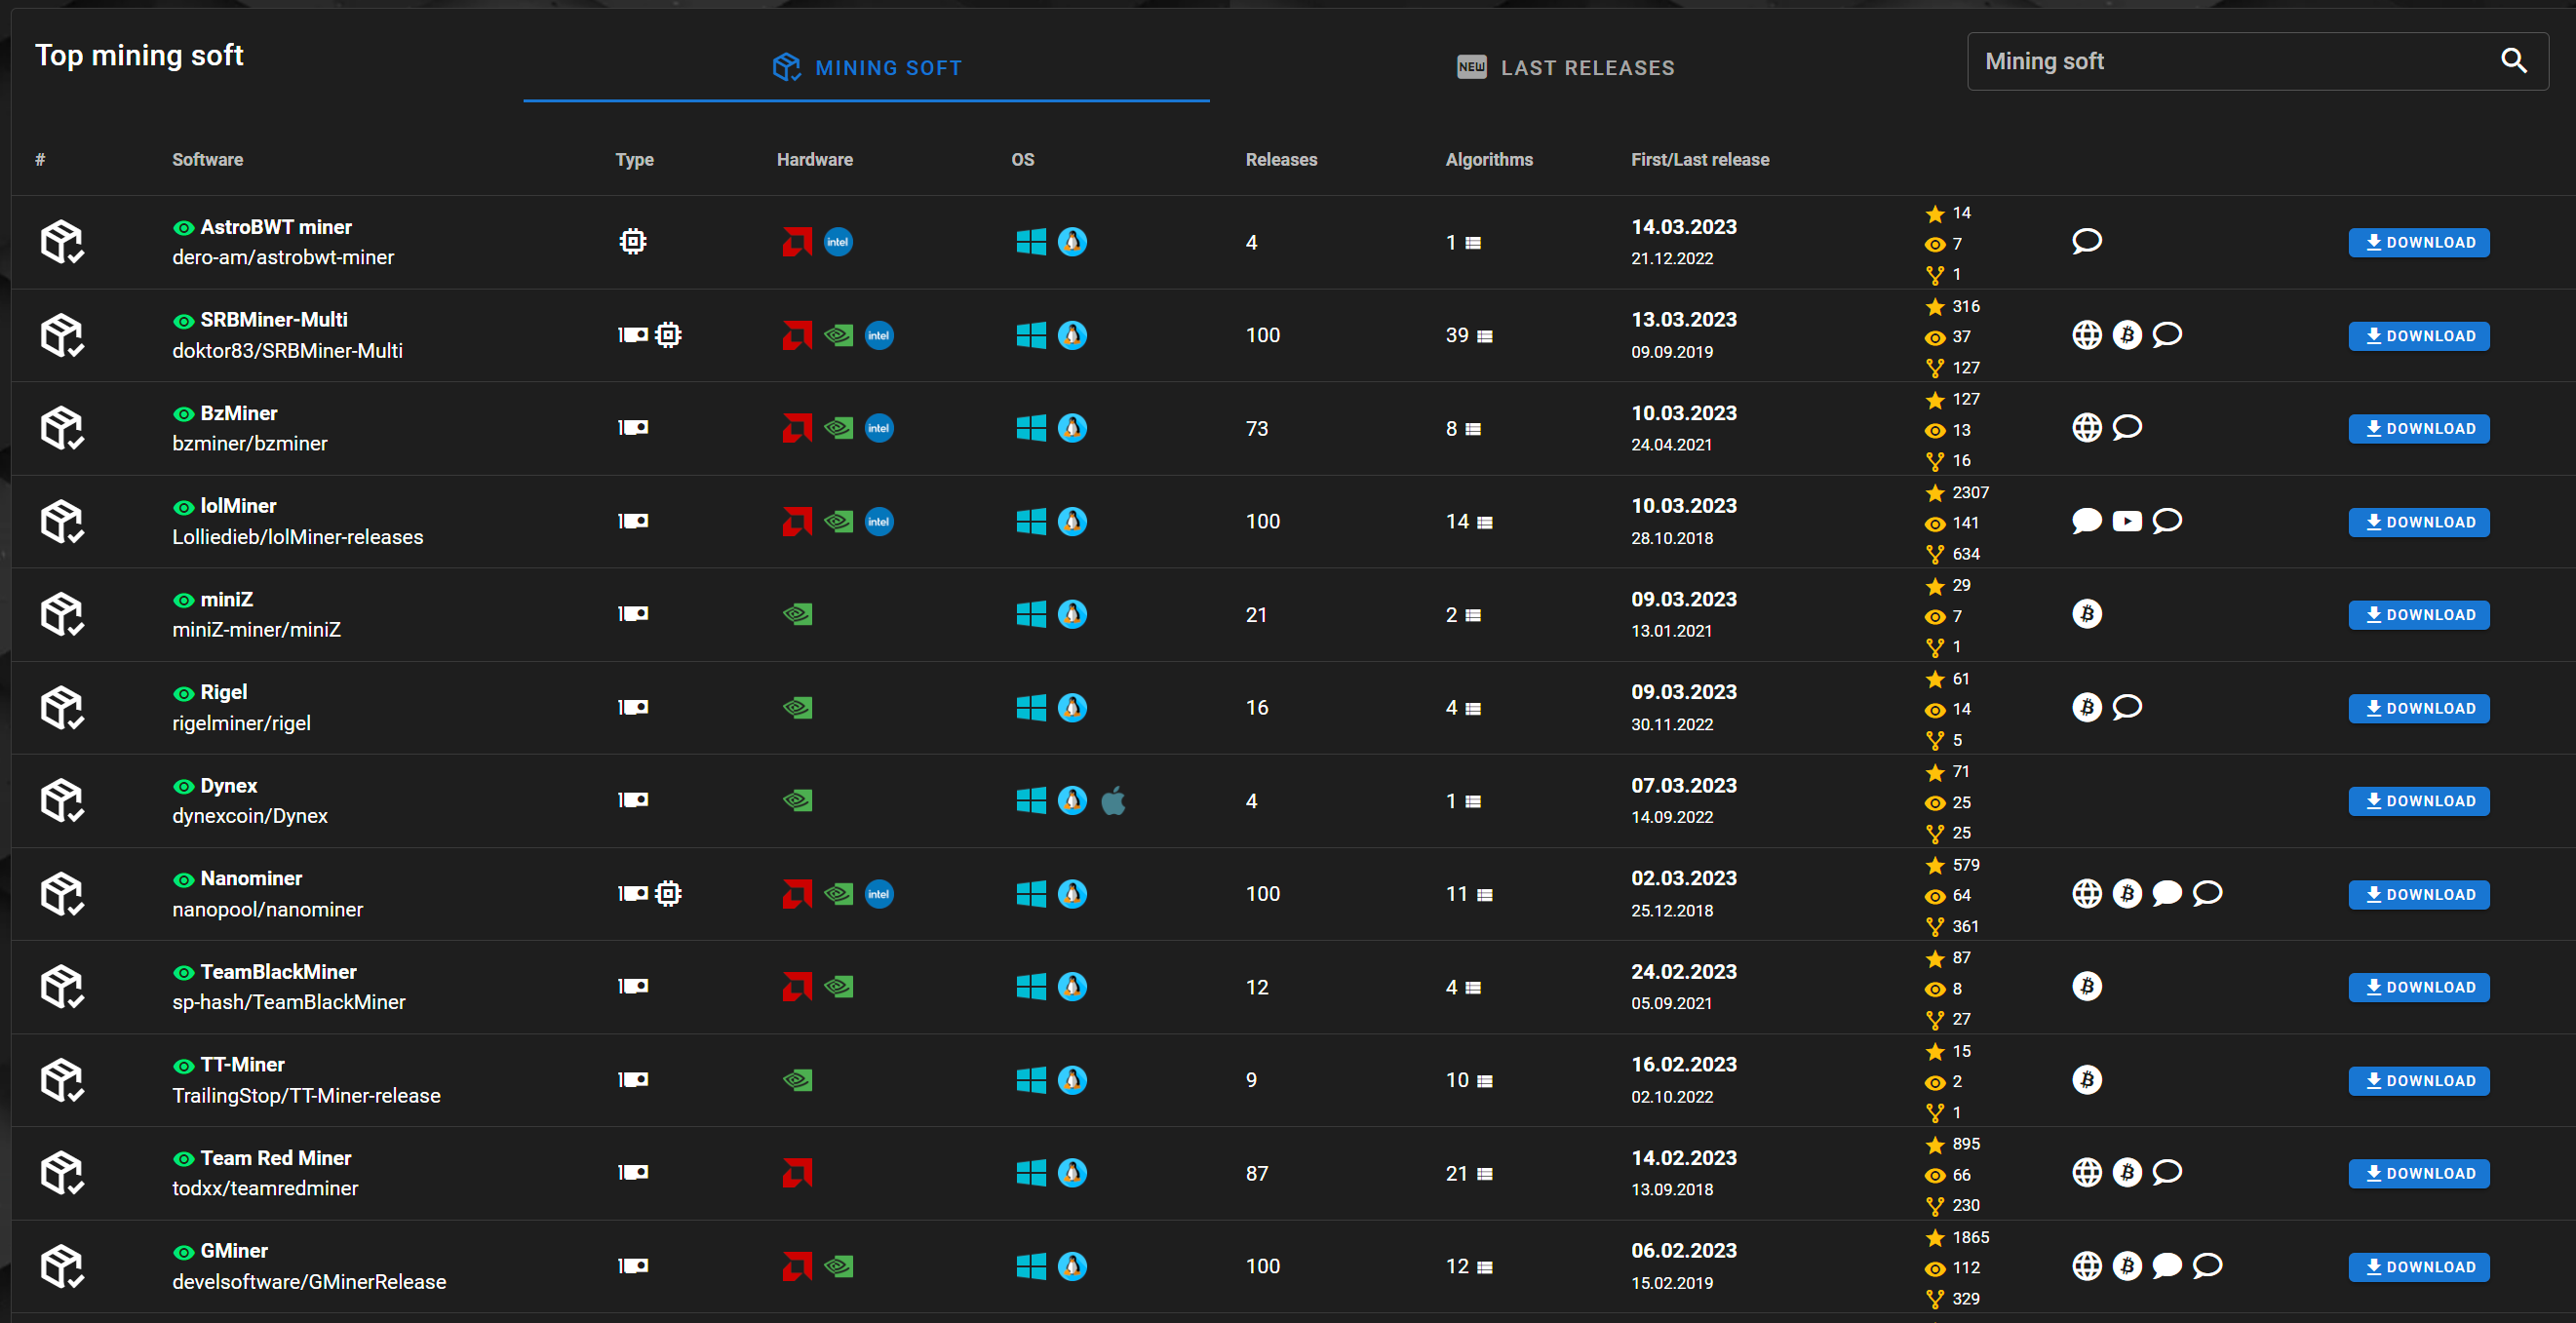Image resolution: width=2576 pixels, height=1323 pixels.
Task: Click the green eye next to miniZ
Action: tap(183, 600)
